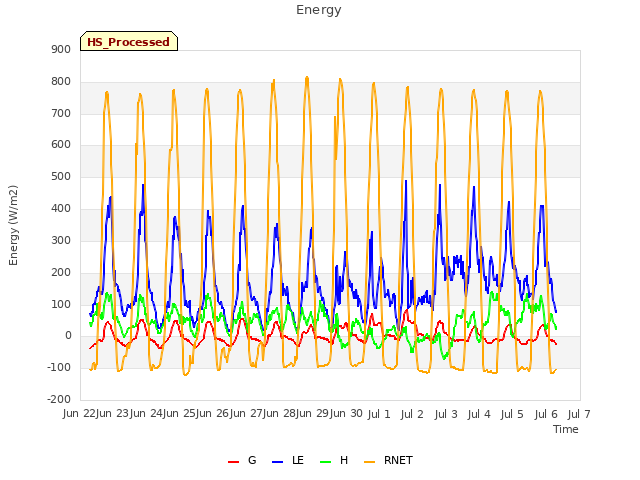This screenshot has width=640, height=480.
Task: Click the Jul 2 x-axis date label
Action: [412, 414]
